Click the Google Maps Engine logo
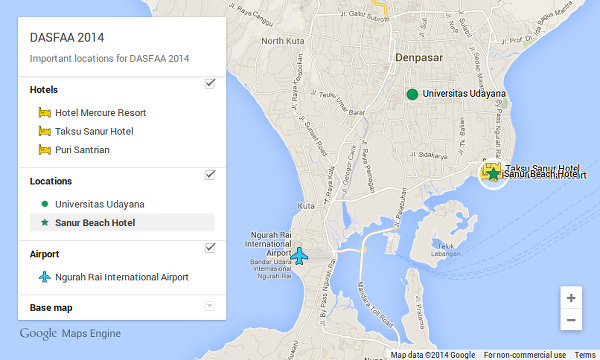Image resolution: width=600 pixels, height=360 pixels. pos(70,334)
